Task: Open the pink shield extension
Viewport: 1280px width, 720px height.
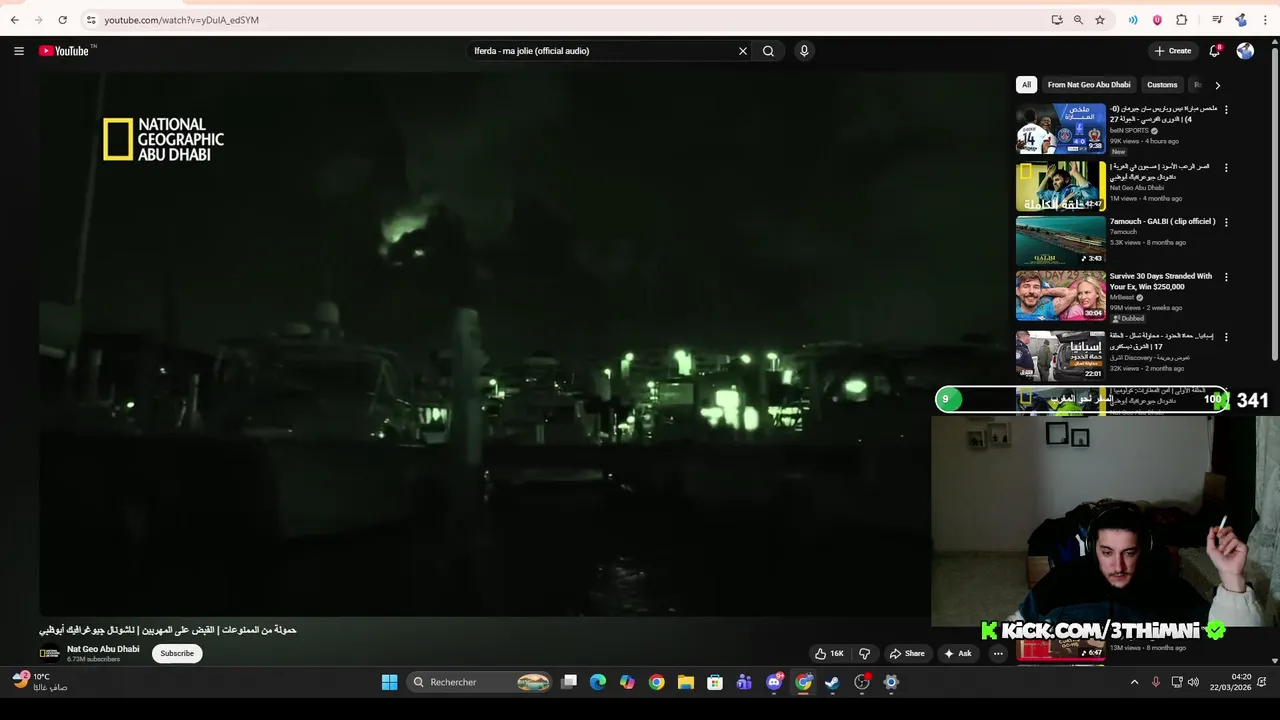Action: pyautogui.click(x=1157, y=20)
